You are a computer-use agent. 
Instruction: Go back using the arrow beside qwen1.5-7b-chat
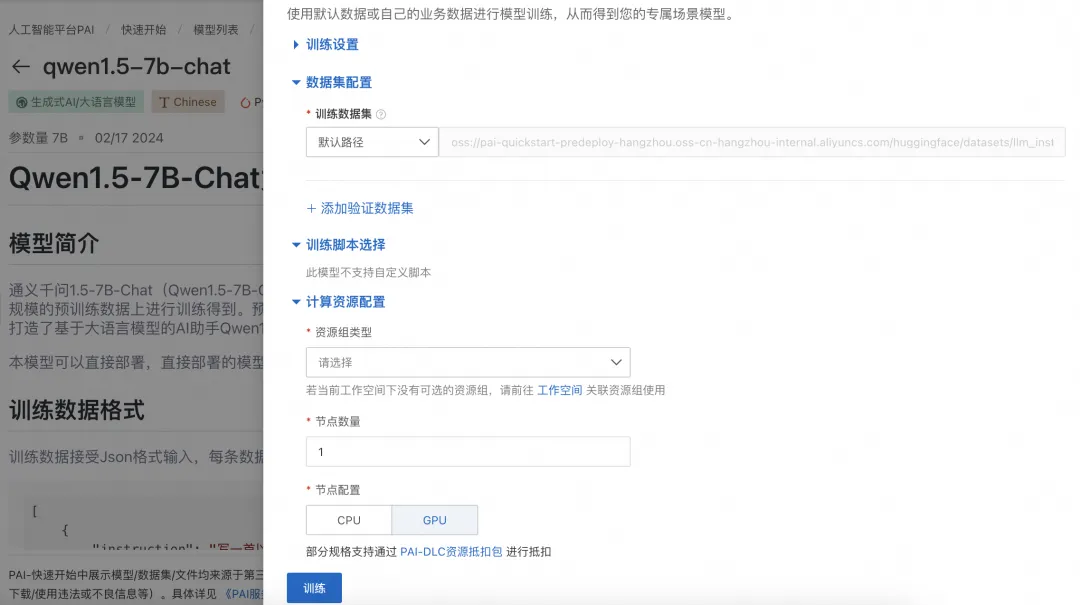(21, 66)
